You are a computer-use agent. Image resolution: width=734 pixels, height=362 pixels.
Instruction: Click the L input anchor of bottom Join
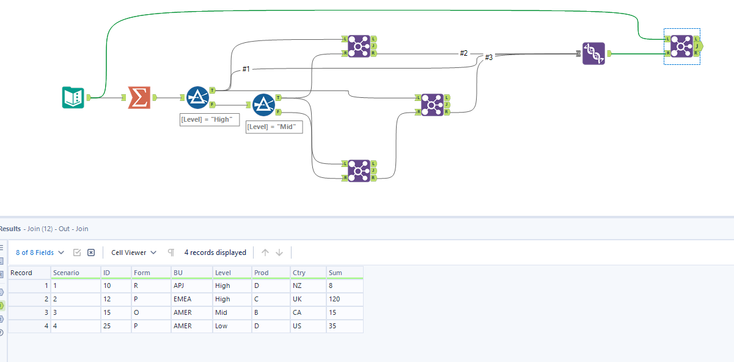[x=345, y=163]
